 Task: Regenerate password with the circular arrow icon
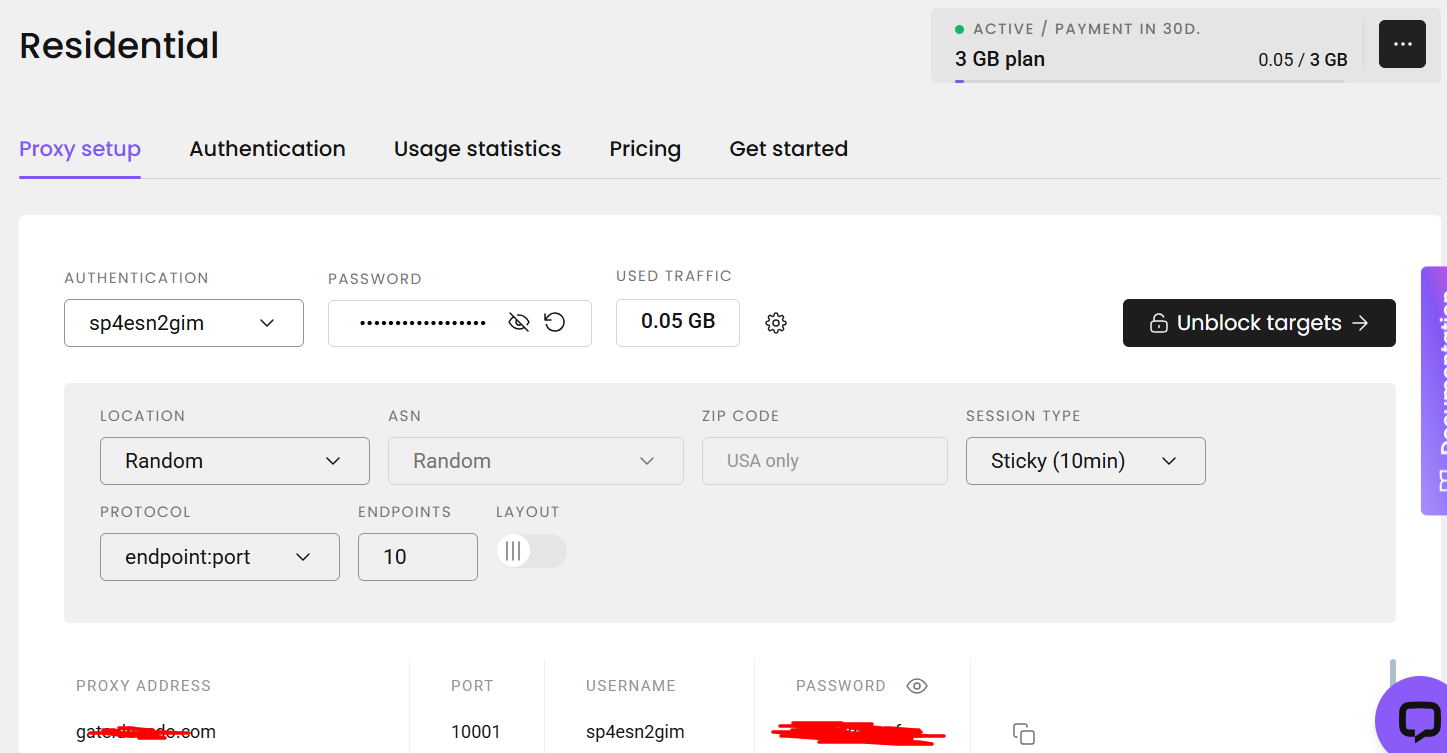(x=555, y=322)
